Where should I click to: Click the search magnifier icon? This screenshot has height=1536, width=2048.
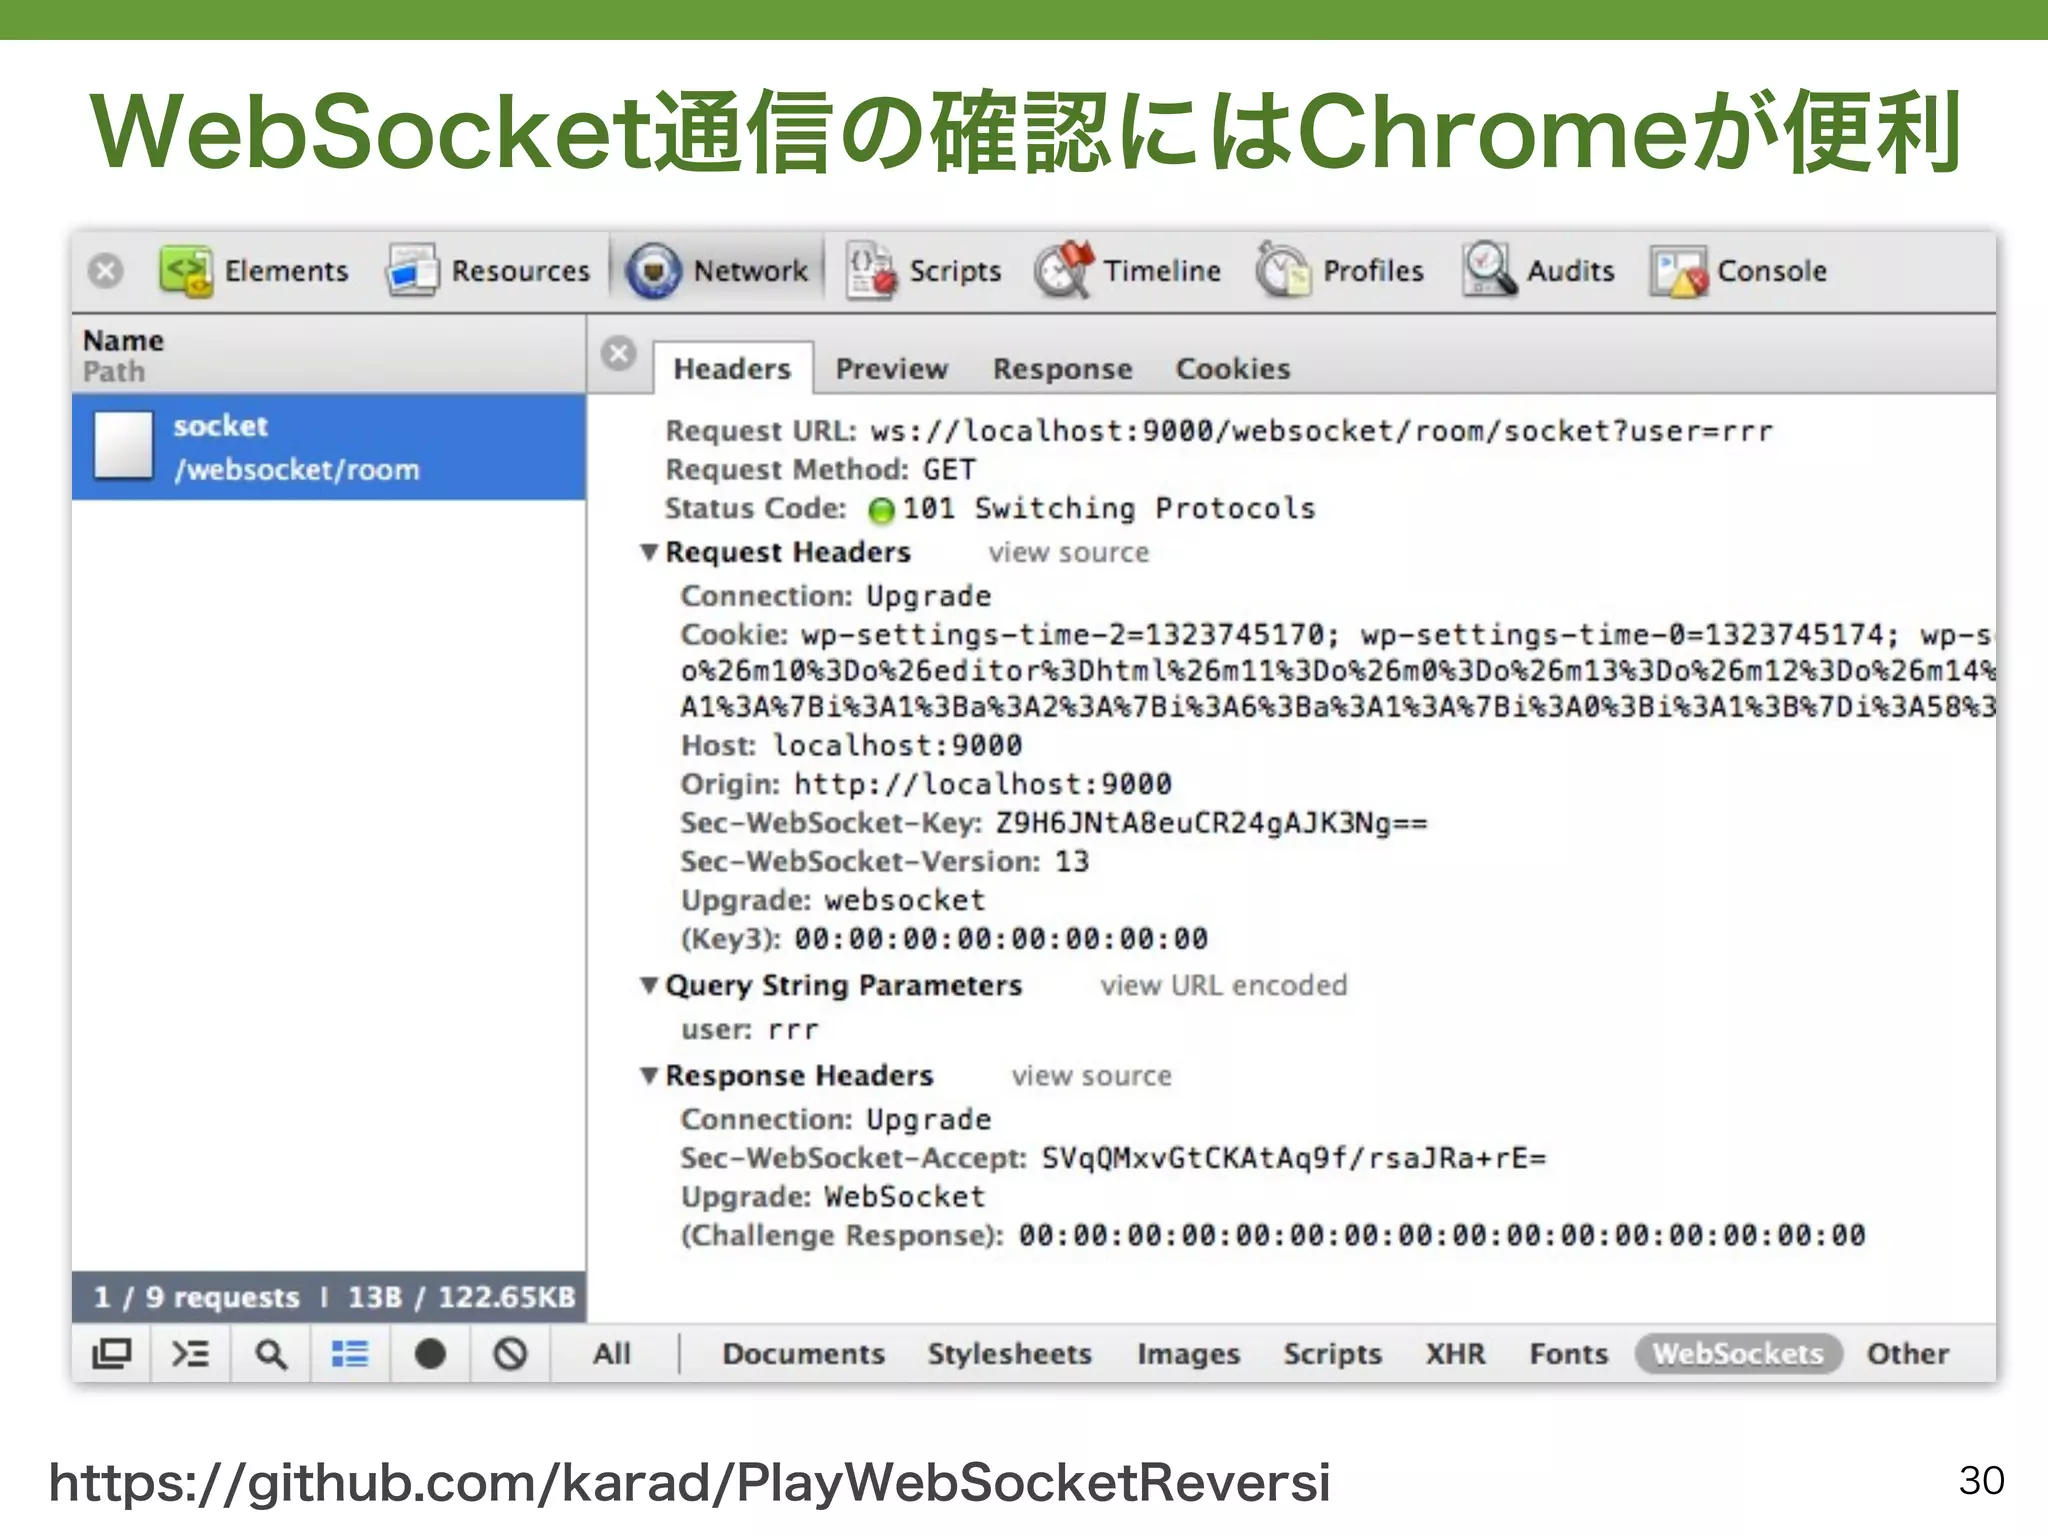pos(270,1354)
